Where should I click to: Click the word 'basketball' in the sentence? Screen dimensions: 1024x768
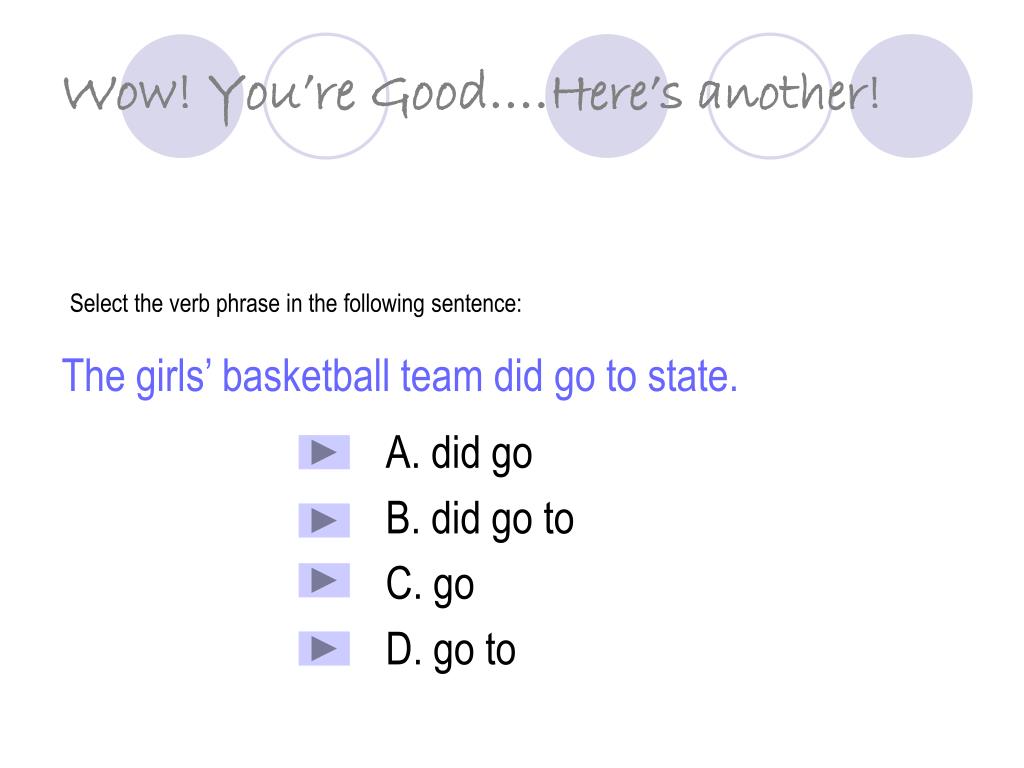click(x=306, y=376)
